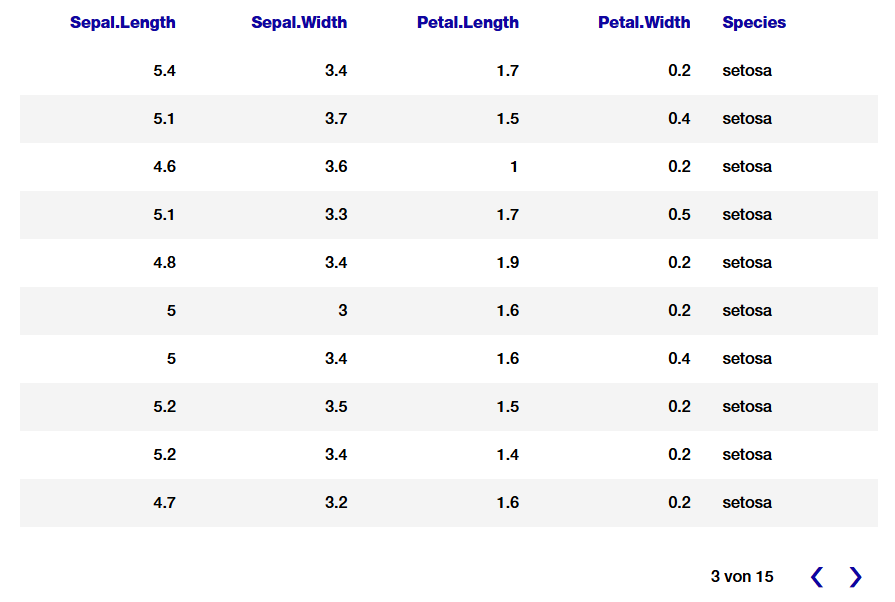Select the Sepal.Width cell showing 3.5
The height and width of the screenshot is (602, 895).
(x=336, y=407)
